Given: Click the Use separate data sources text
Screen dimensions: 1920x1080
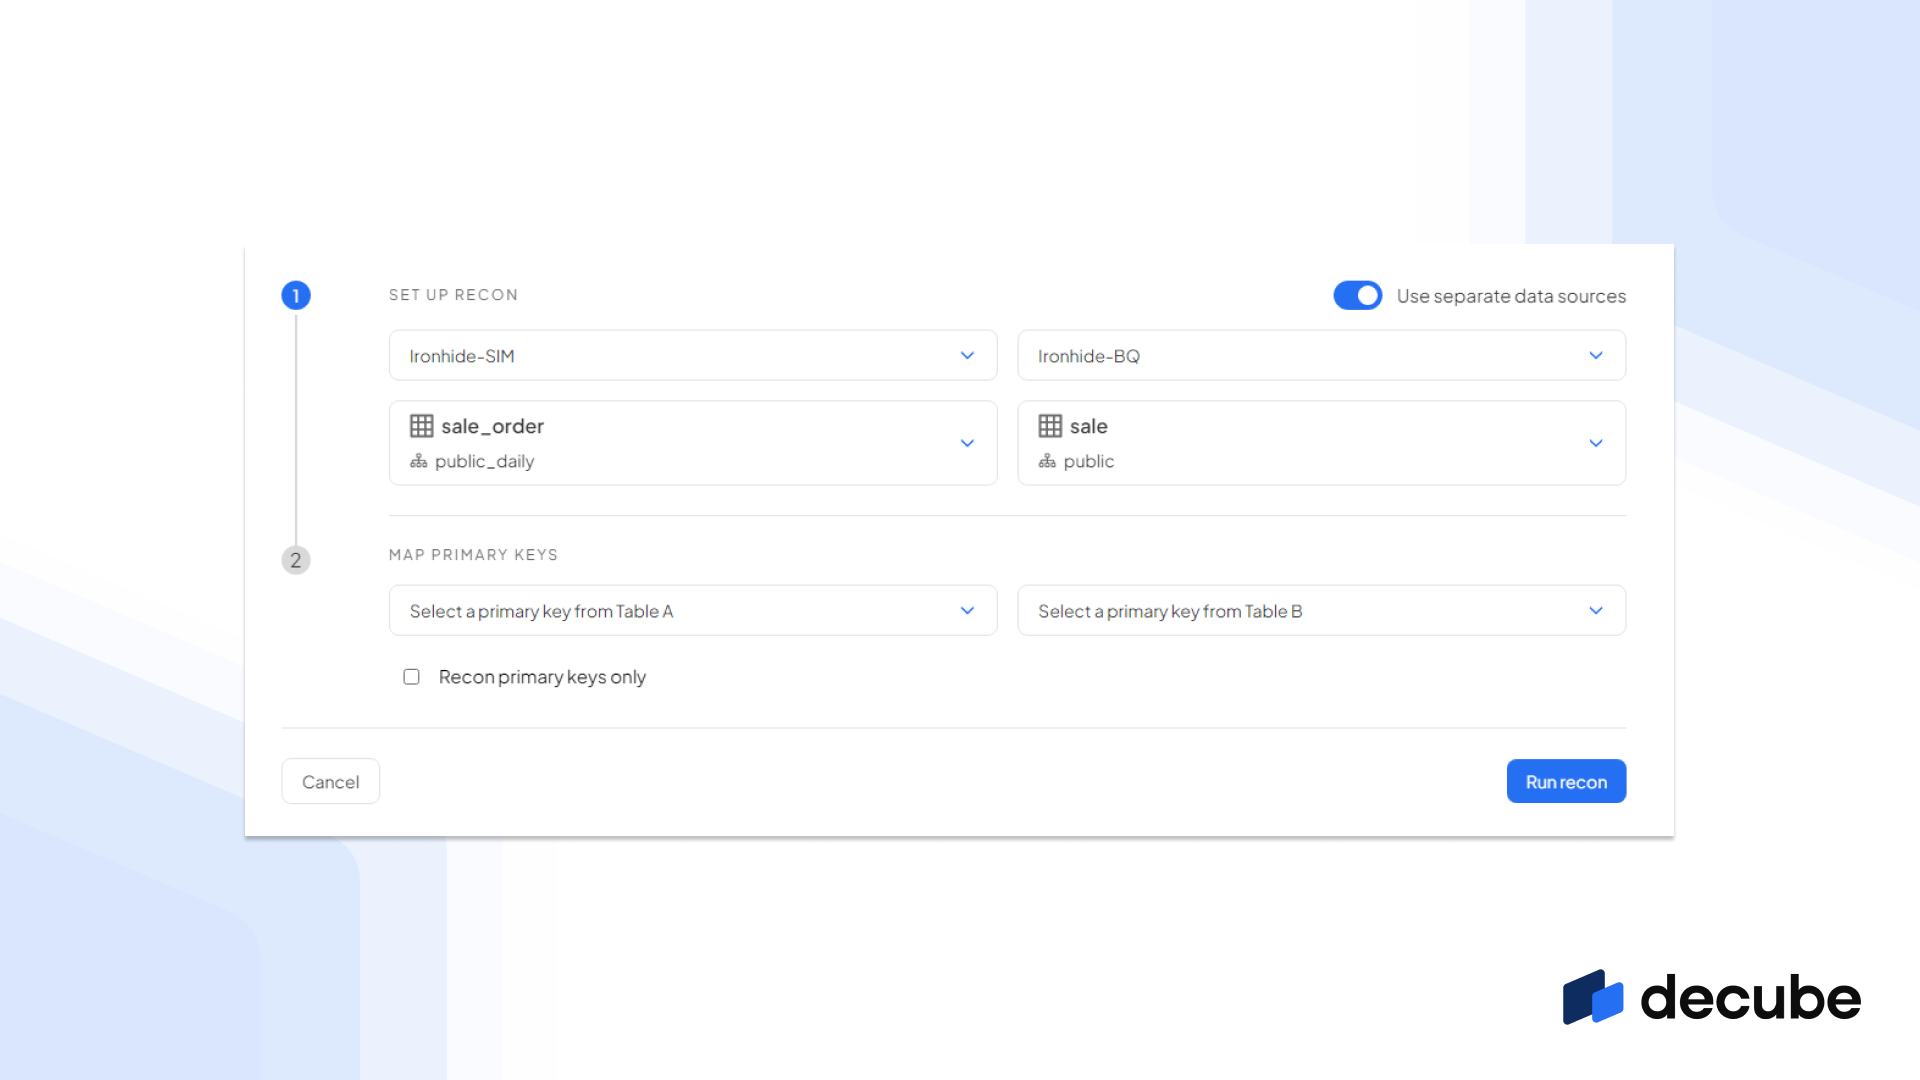Looking at the screenshot, I should [x=1510, y=296].
